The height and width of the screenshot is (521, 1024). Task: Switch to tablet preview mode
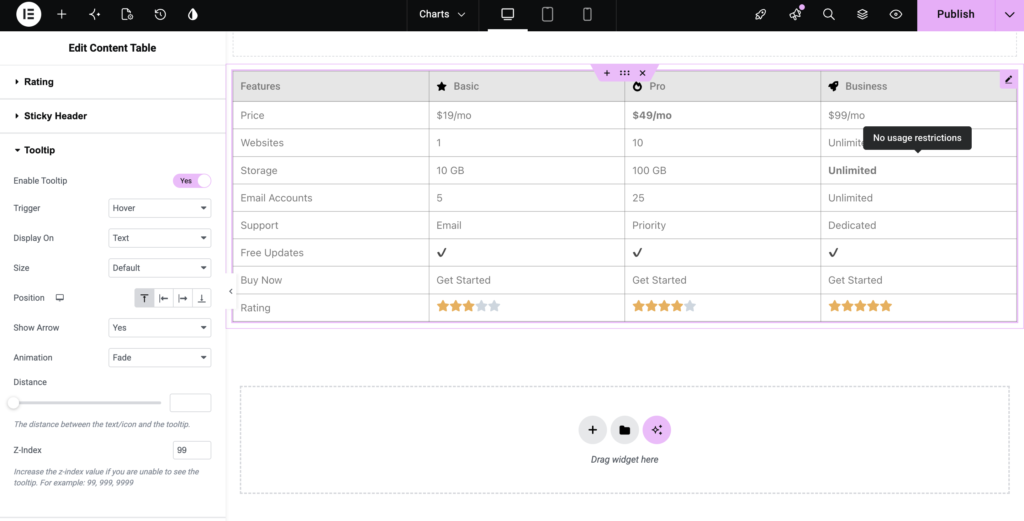[x=547, y=14]
